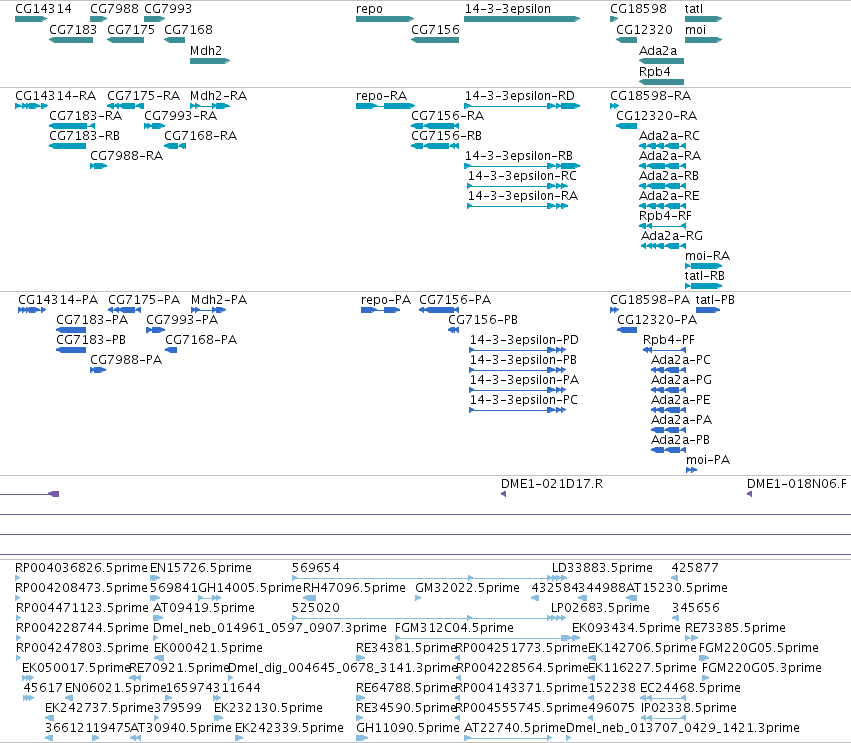Click the Rpb4-RF transcript
The height and width of the screenshot is (743, 851).
coord(662,226)
